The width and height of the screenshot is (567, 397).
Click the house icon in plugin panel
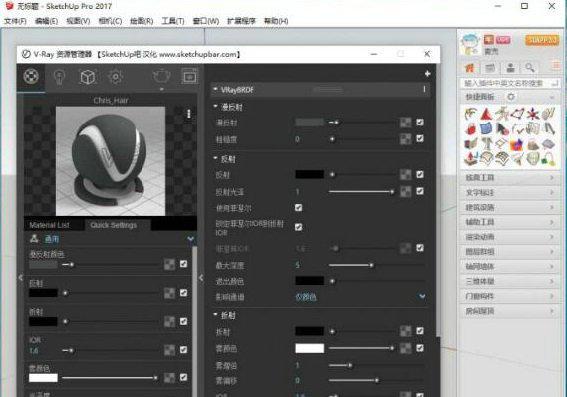click(470, 68)
